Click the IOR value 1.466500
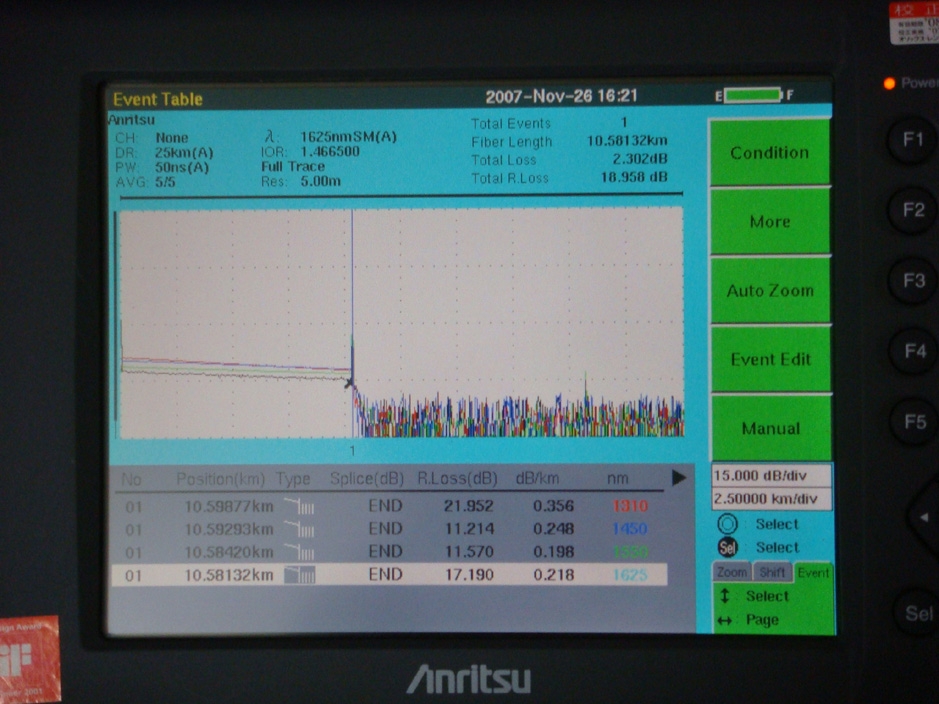This screenshot has height=704, width=939. [x=330, y=151]
